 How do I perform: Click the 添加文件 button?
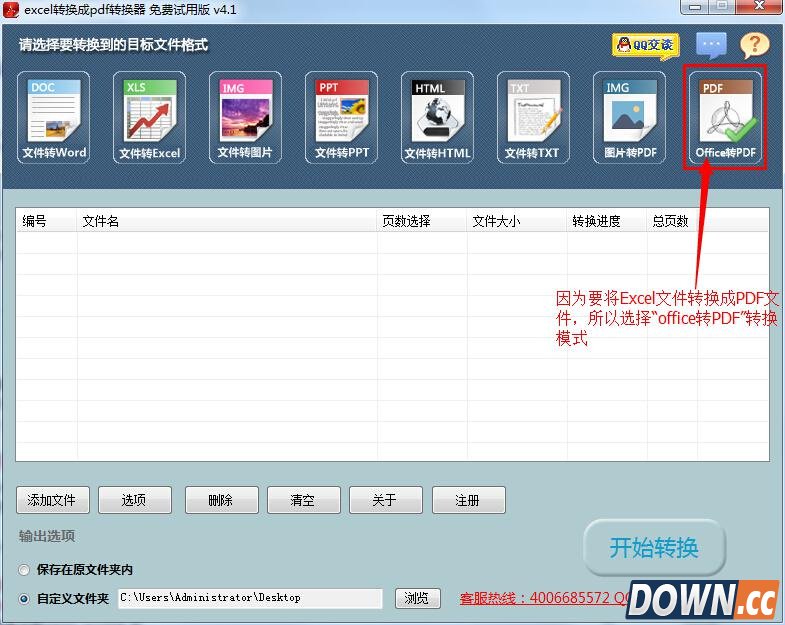click(x=53, y=500)
